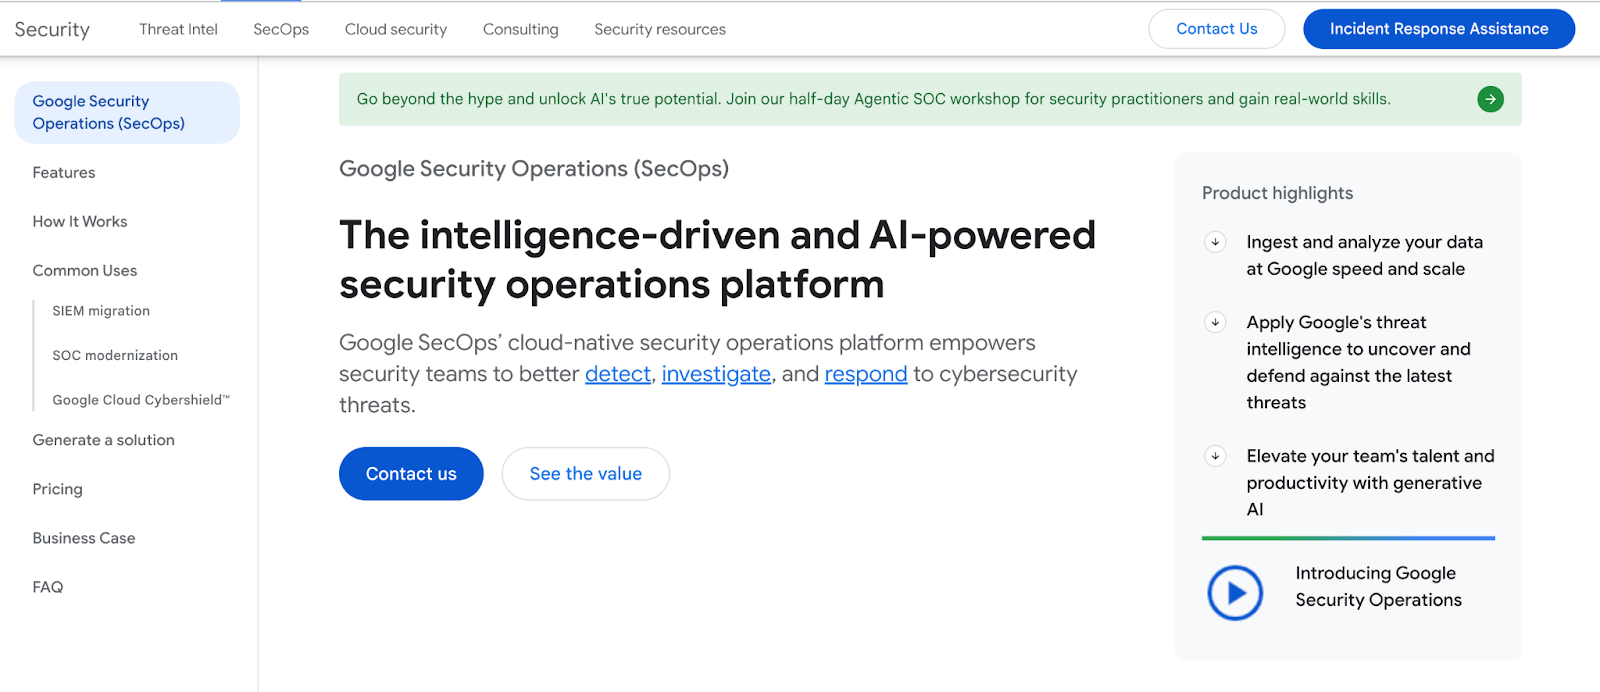Screen dimensions: 1600x692
Task: Open the Cloud security menu
Action: tap(396, 29)
